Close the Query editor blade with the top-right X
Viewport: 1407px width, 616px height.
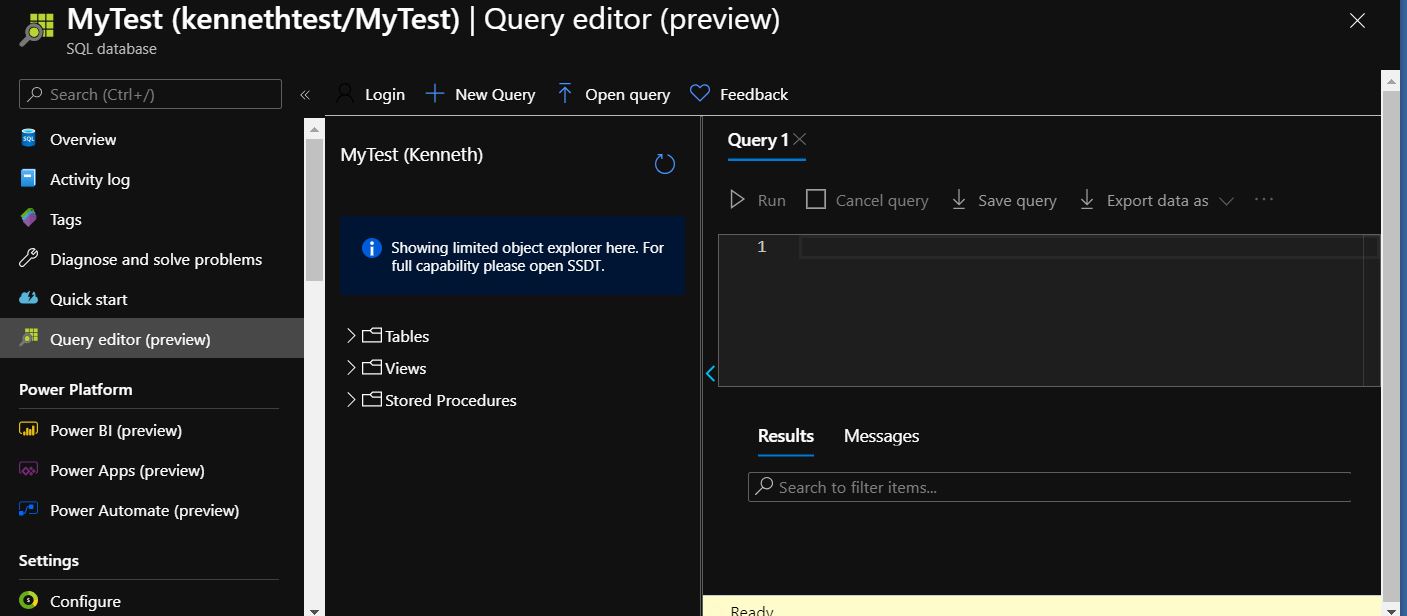pyautogui.click(x=1357, y=20)
